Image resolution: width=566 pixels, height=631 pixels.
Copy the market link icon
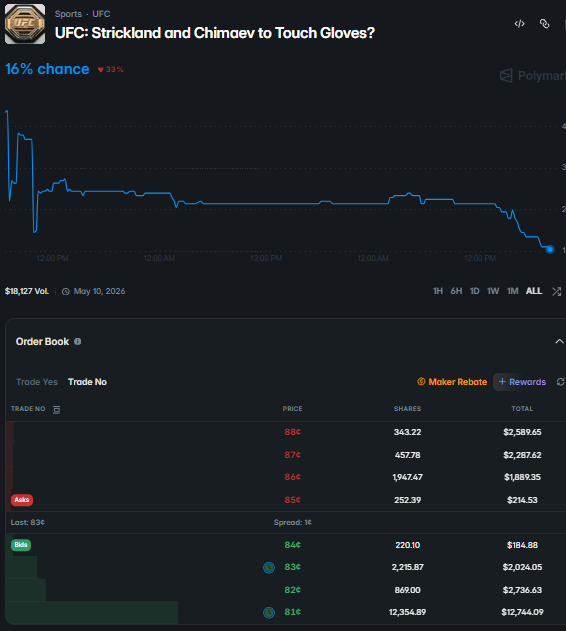point(544,24)
